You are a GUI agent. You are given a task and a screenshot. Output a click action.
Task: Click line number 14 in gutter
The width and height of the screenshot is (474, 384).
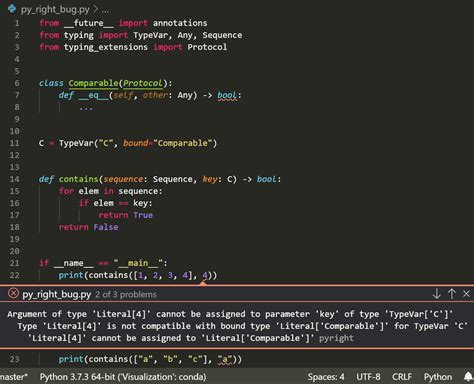click(14, 179)
